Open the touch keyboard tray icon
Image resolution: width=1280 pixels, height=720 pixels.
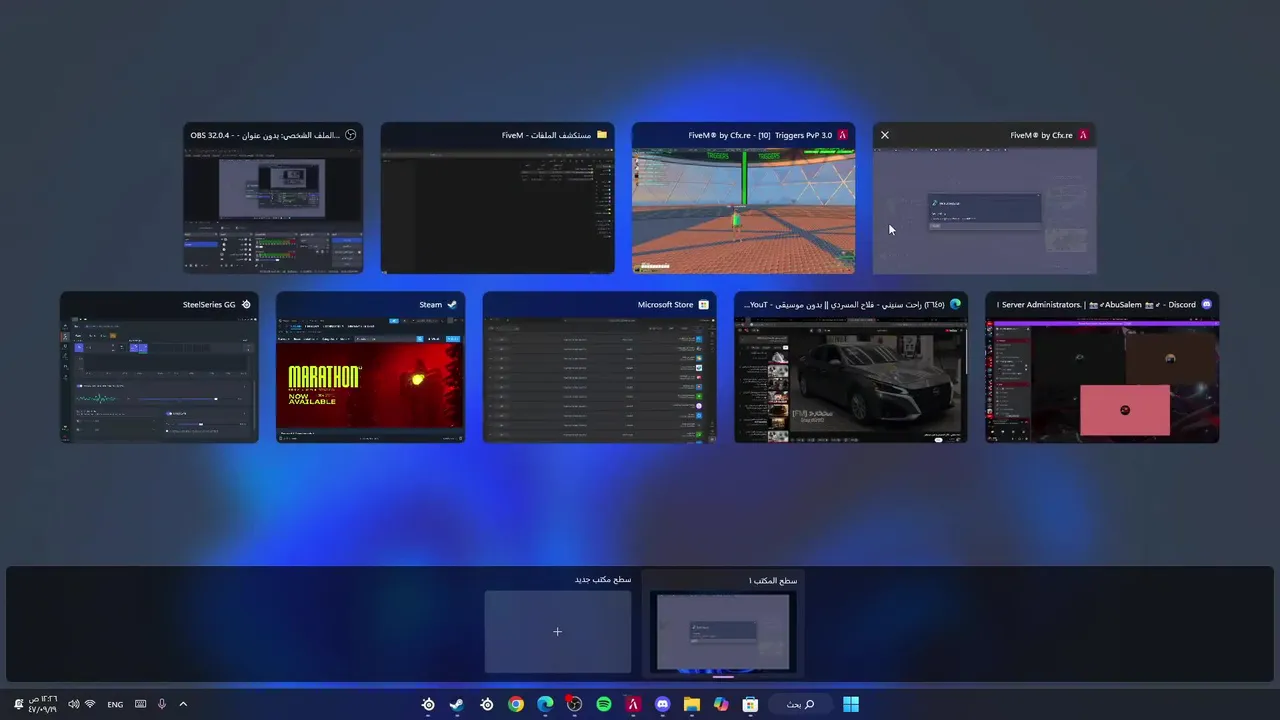(x=141, y=704)
